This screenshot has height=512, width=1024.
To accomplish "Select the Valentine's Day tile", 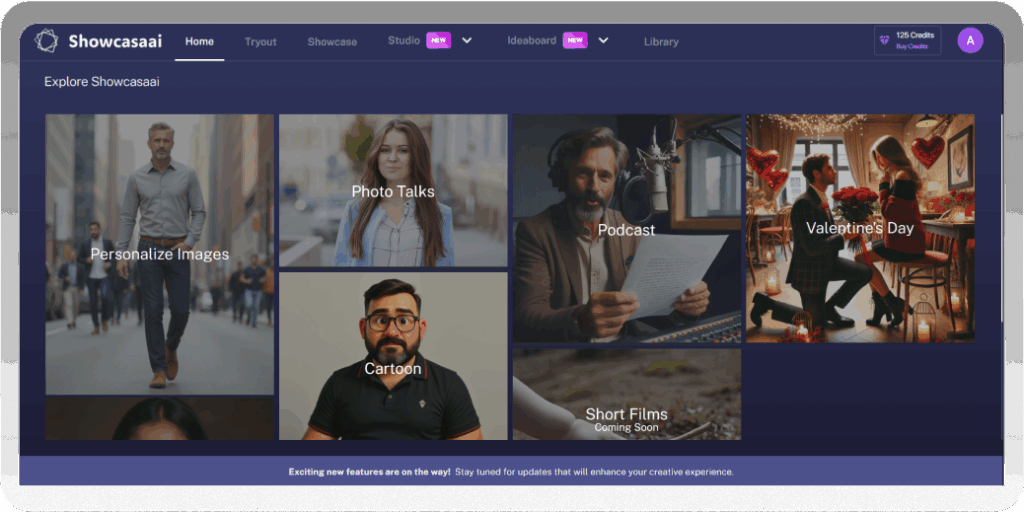I will (x=860, y=228).
